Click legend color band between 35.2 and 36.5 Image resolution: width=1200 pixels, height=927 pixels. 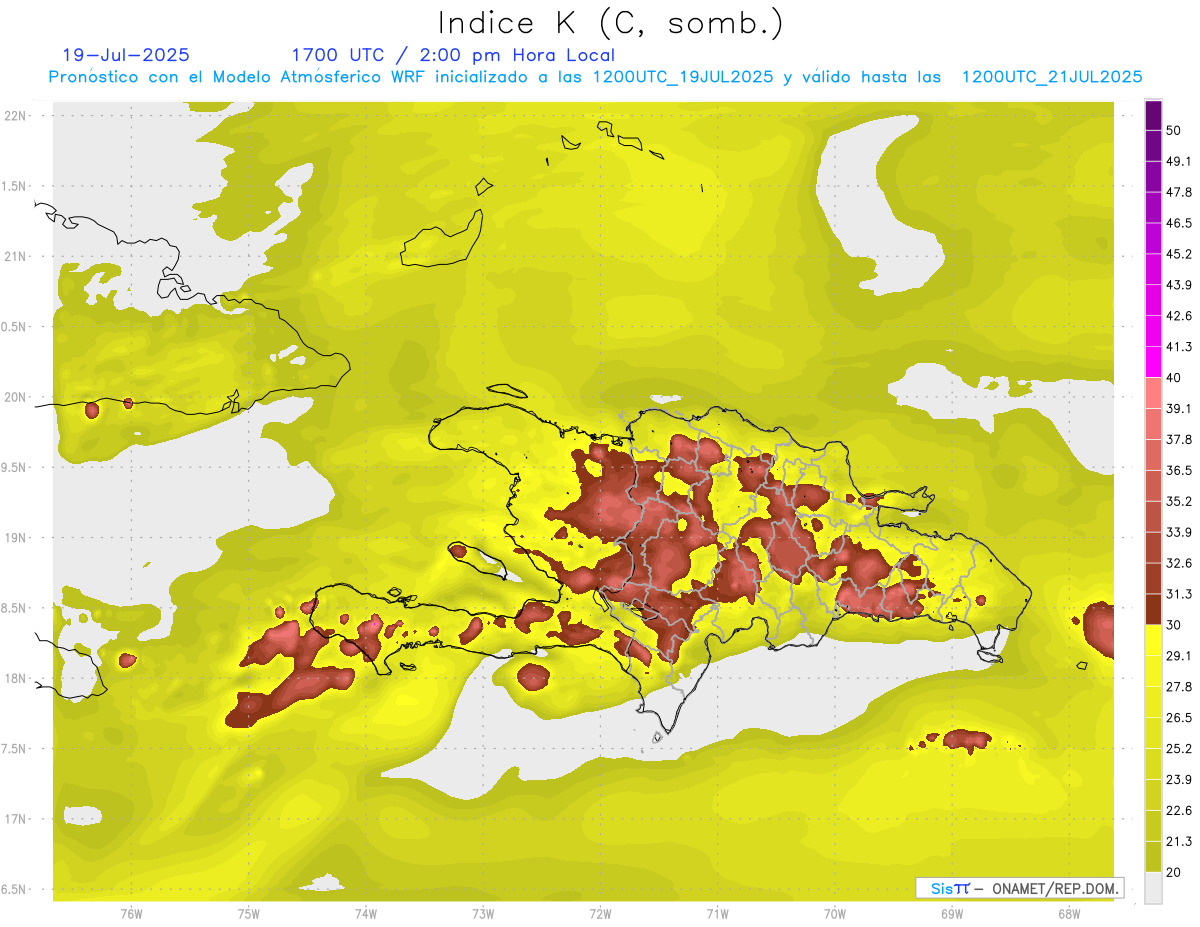(1154, 485)
